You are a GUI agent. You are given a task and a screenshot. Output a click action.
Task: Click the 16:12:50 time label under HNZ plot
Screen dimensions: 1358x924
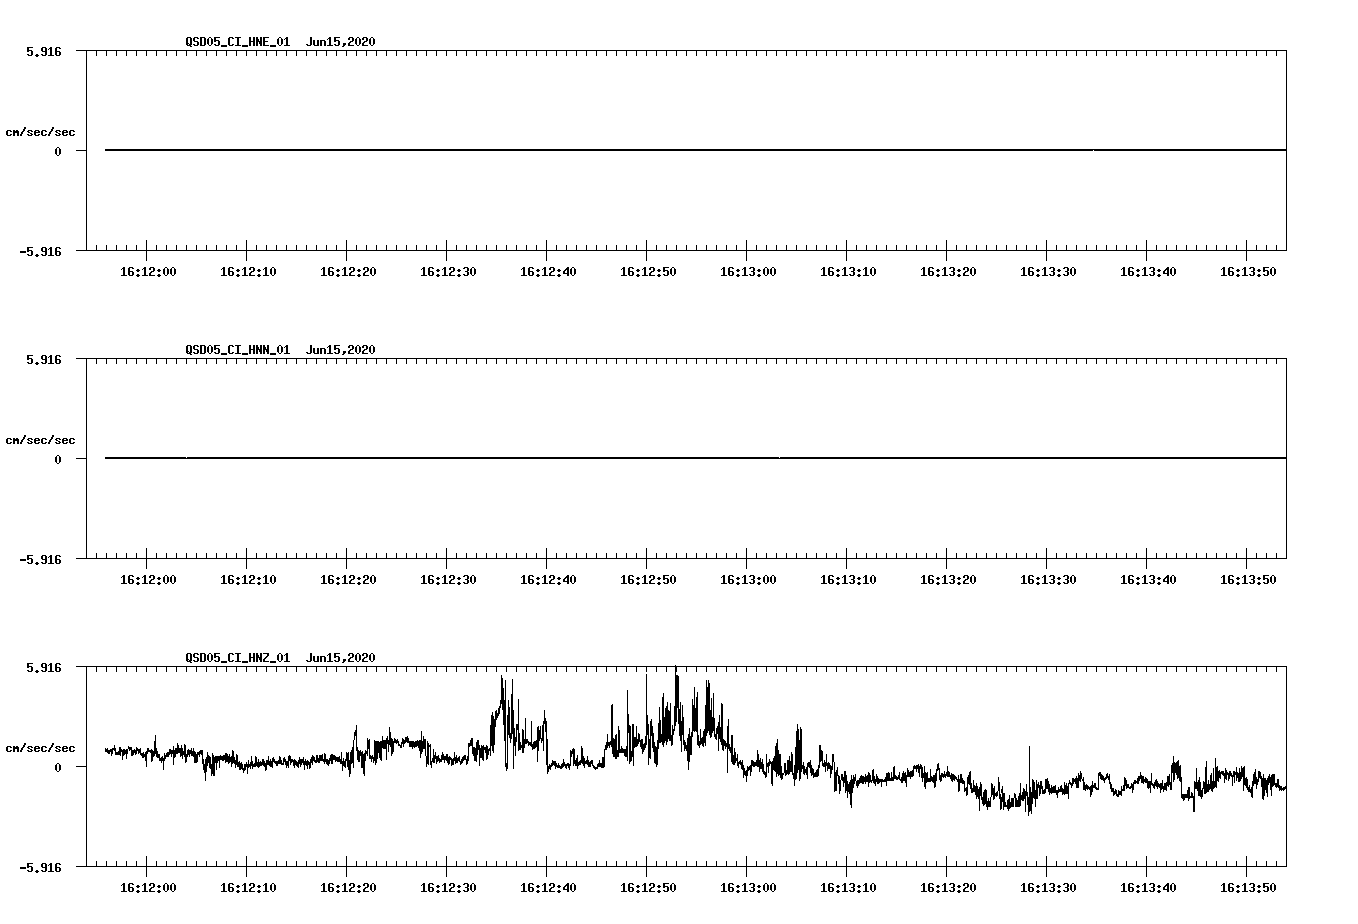[648, 888]
